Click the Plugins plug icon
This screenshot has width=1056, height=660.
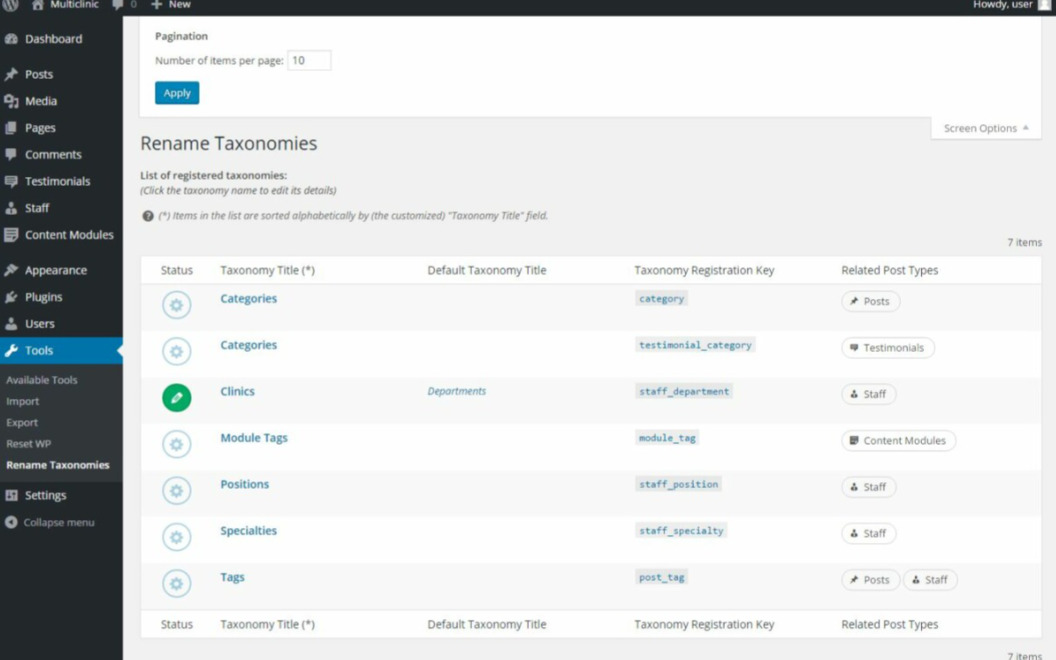pos(11,297)
